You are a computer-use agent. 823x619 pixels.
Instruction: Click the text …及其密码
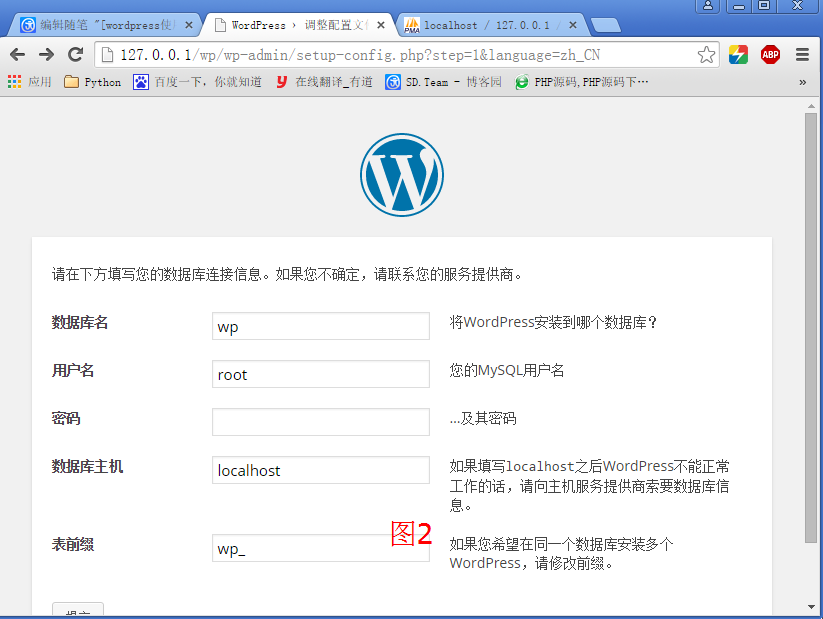pyautogui.click(x=483, y=418)
